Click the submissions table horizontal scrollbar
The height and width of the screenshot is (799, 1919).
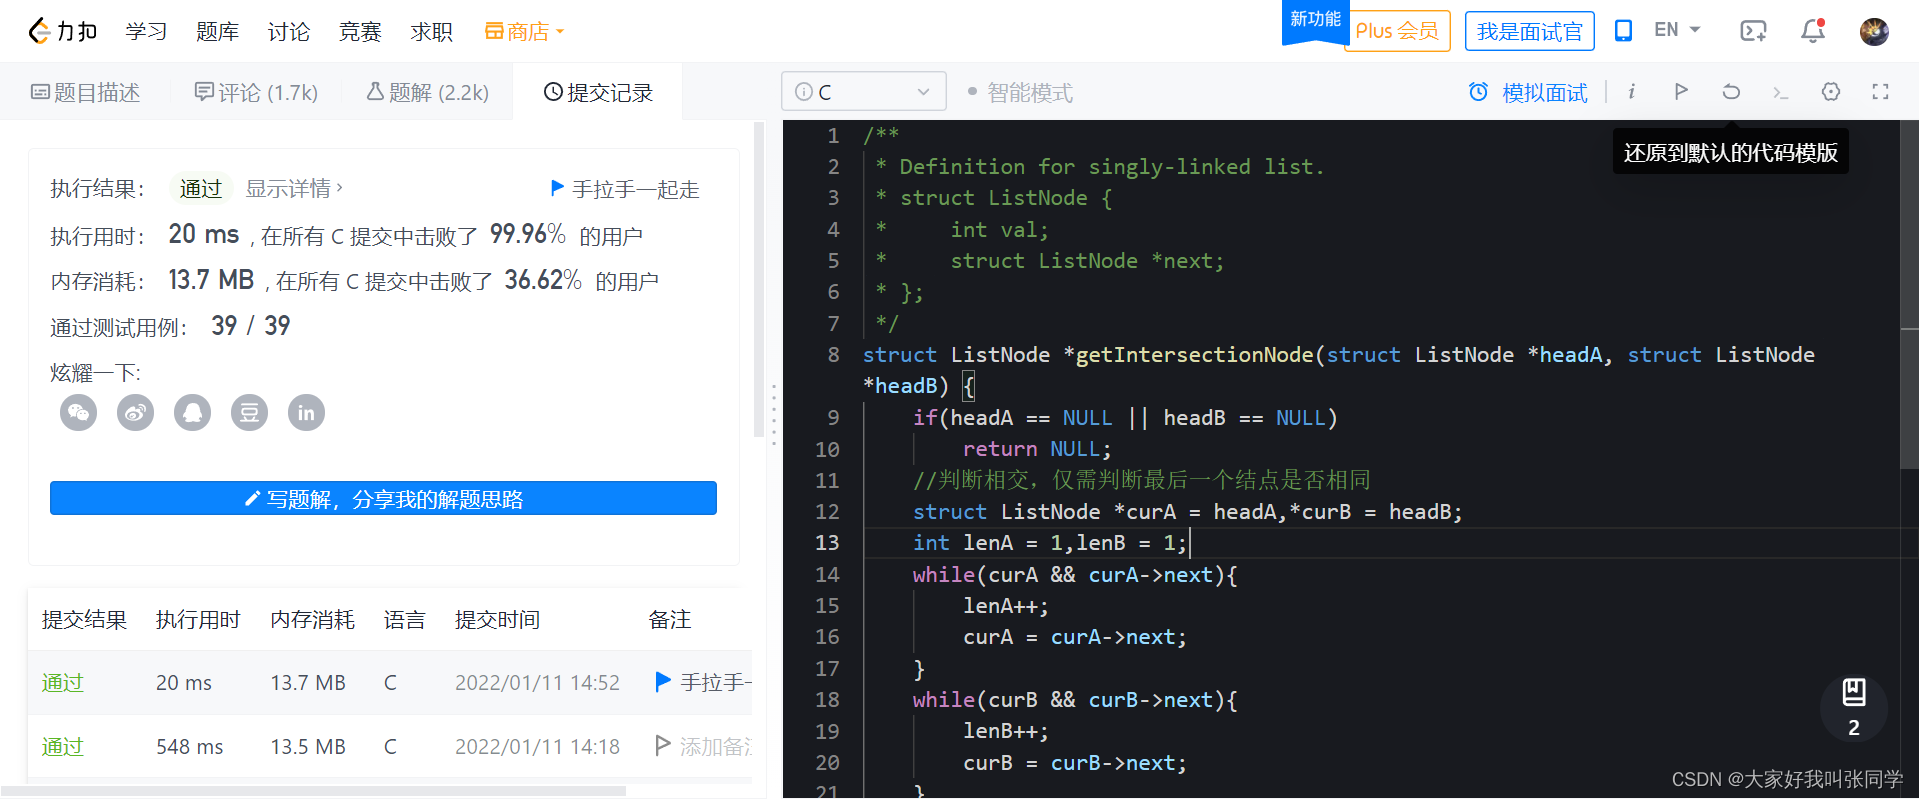tap(313, 791)
